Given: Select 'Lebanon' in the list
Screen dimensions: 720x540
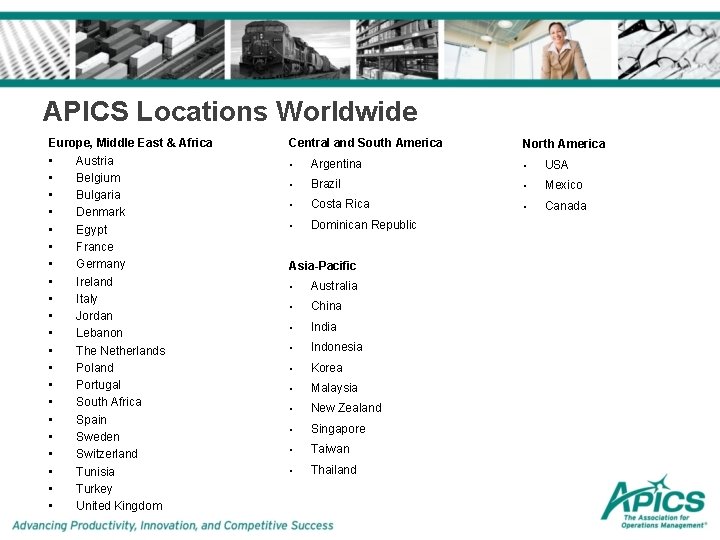Looking at the screenshot, I should point(99,333).
